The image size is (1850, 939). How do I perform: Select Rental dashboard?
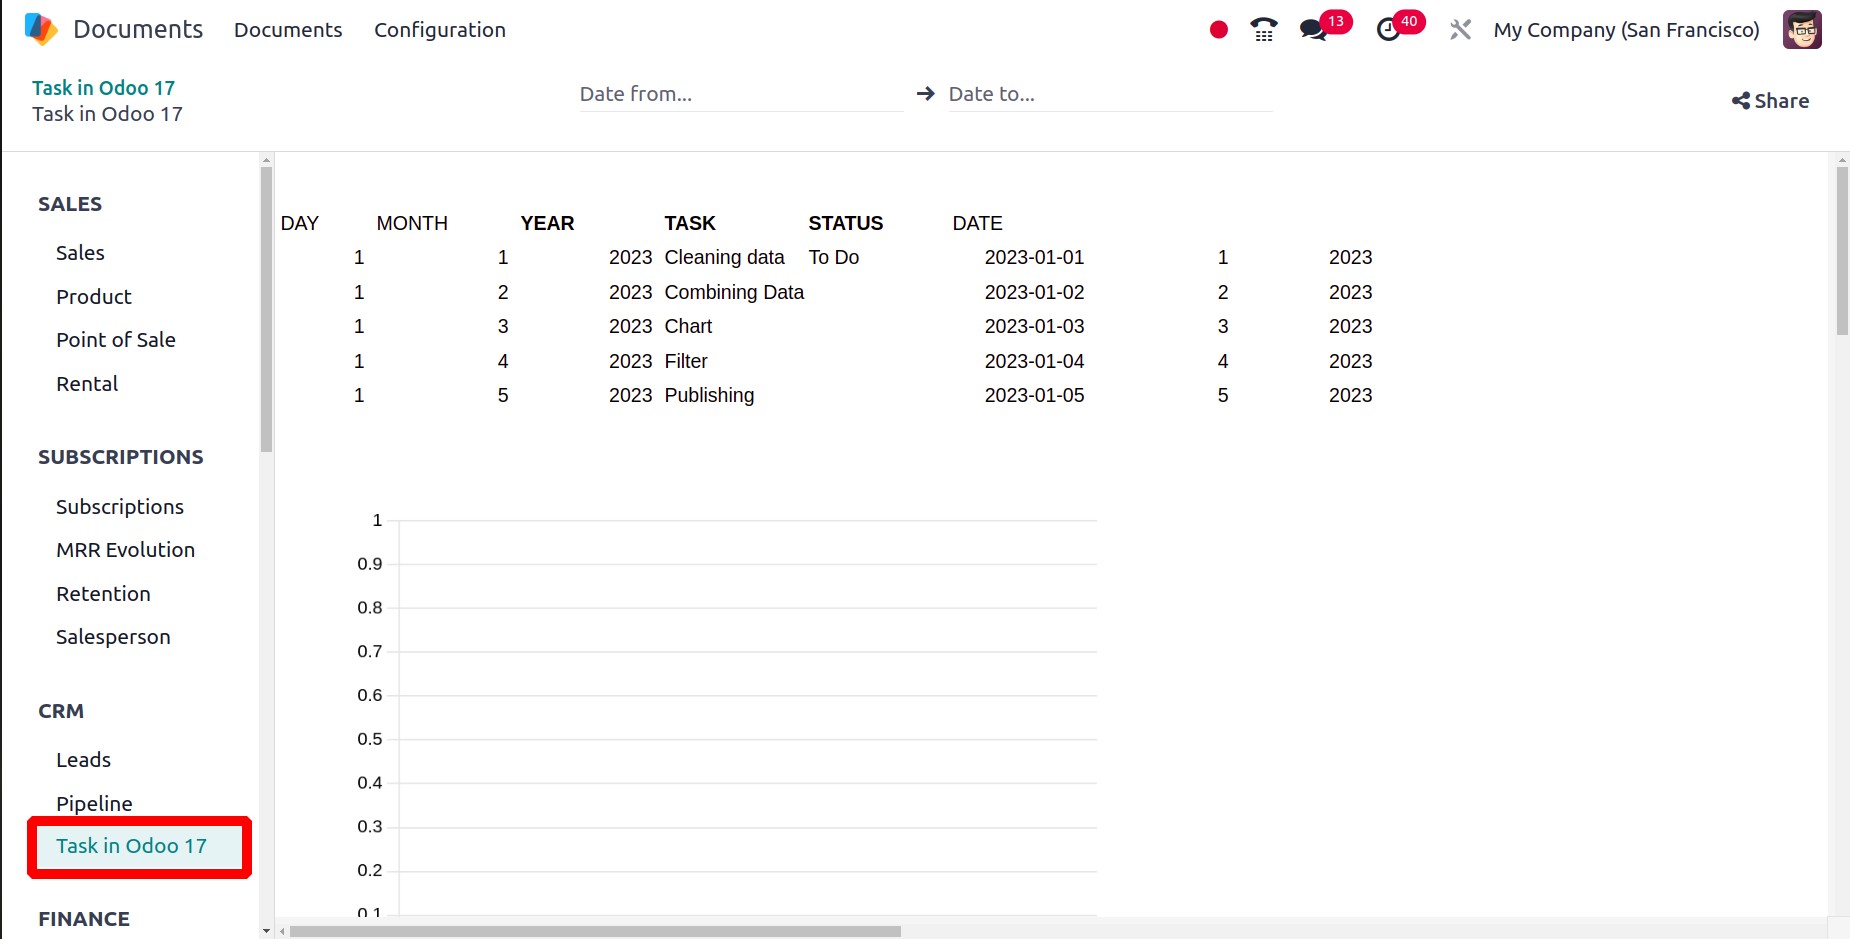[x=87, y=384]
